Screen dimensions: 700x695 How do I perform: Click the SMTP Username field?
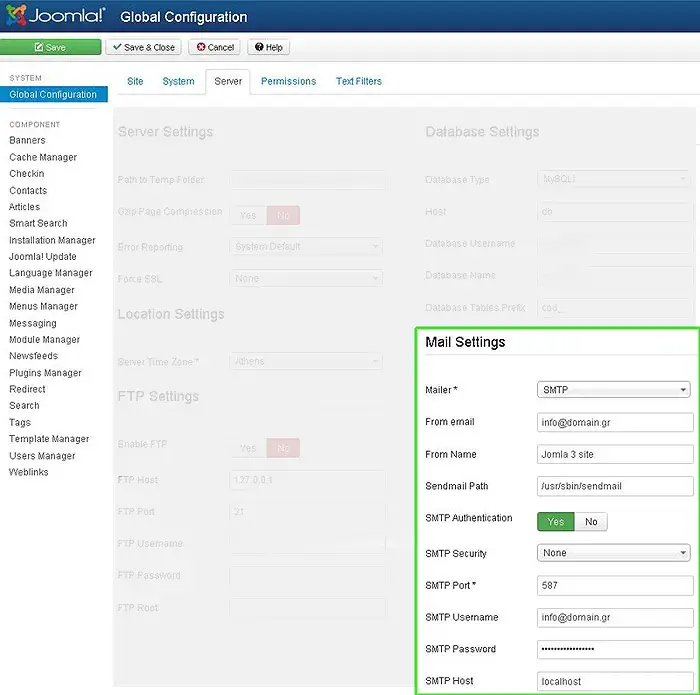click(615, 617)
